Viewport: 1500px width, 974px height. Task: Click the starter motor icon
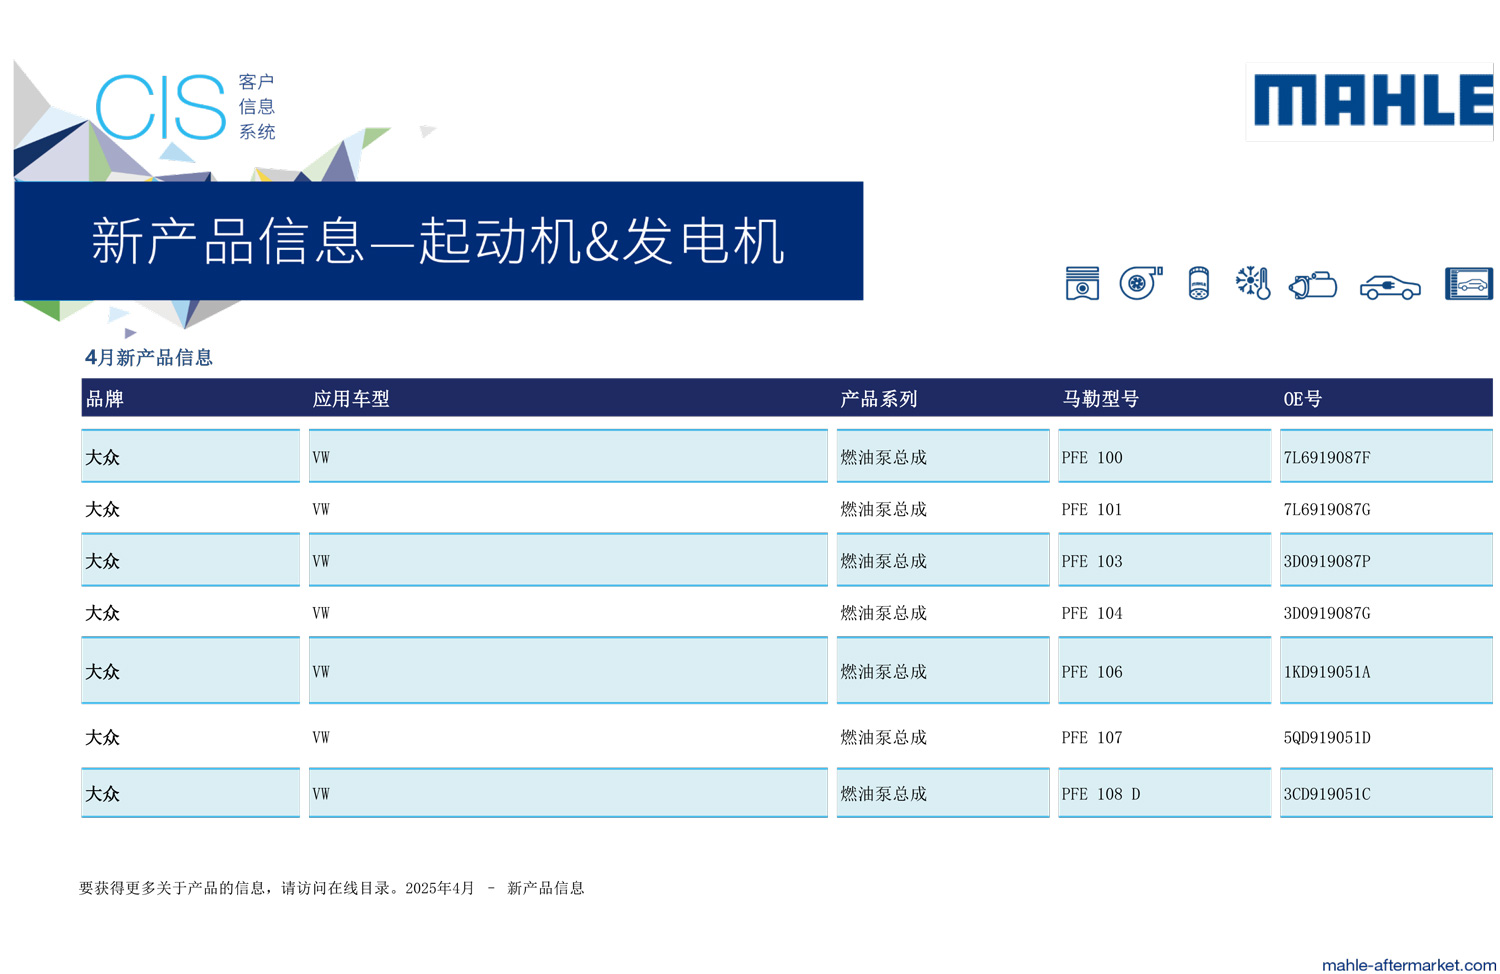pyautogui.click(x=1313, y=285)
